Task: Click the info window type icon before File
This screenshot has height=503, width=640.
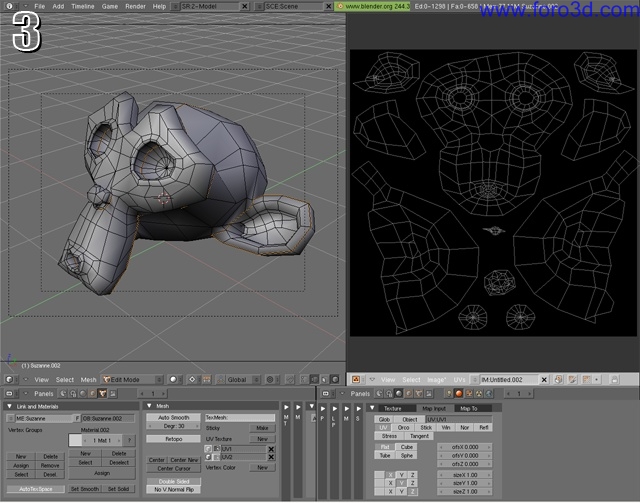Action: 9,6
